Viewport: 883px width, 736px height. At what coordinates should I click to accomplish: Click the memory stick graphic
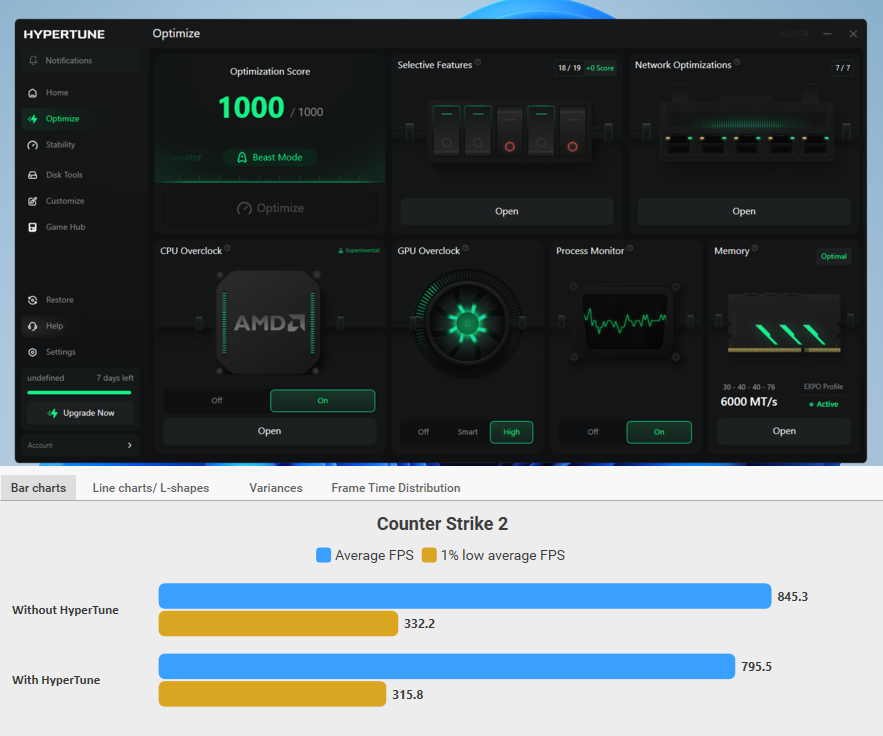tap(784, 323)
